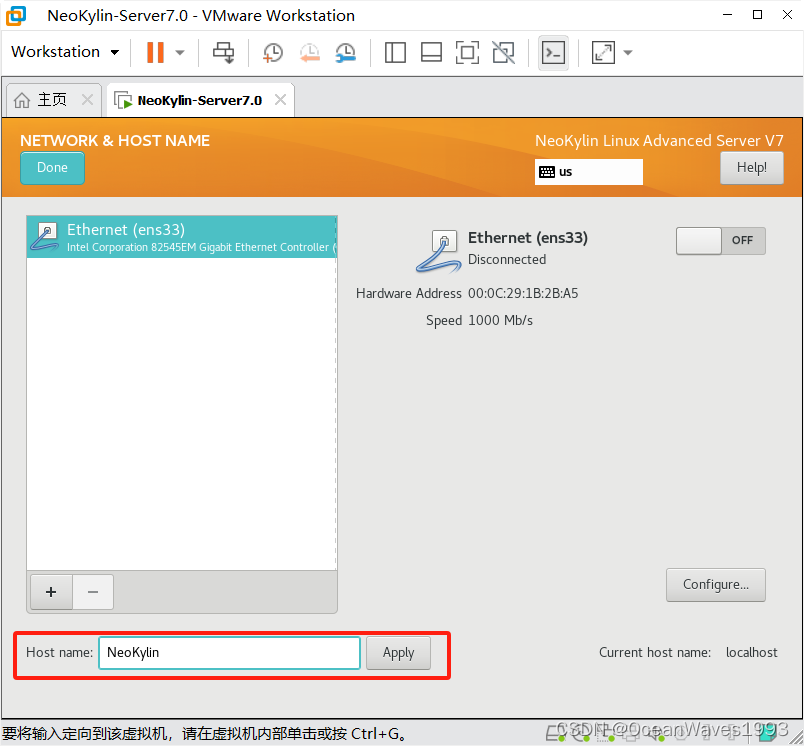Image resolution: width=804 pixels, height=746 pixels.
Task: Click the Ethernet cable icon in details pane
Action: [x=438, y=251]
